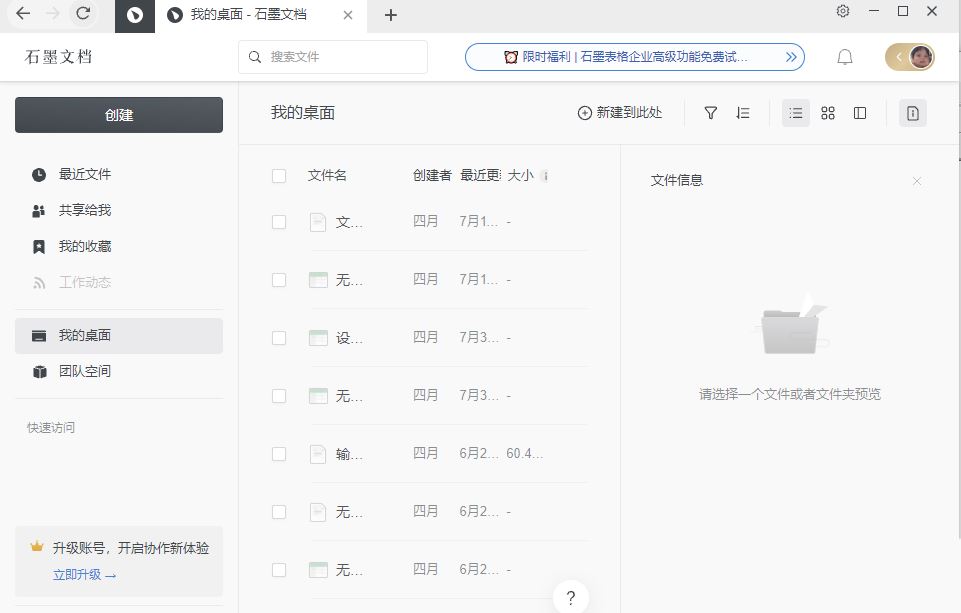Click the 6月2... date of the 输... file
This screenshot has width=961, height=613.
(x=479, y=453)
